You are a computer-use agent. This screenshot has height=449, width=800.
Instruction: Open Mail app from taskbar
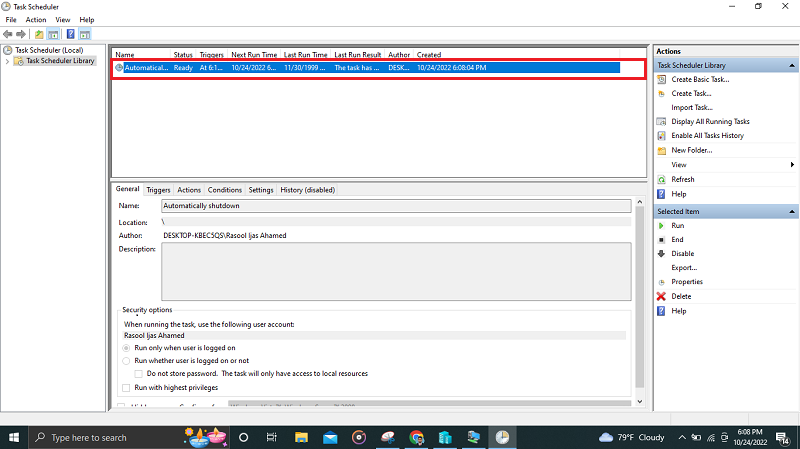point(330,437)
